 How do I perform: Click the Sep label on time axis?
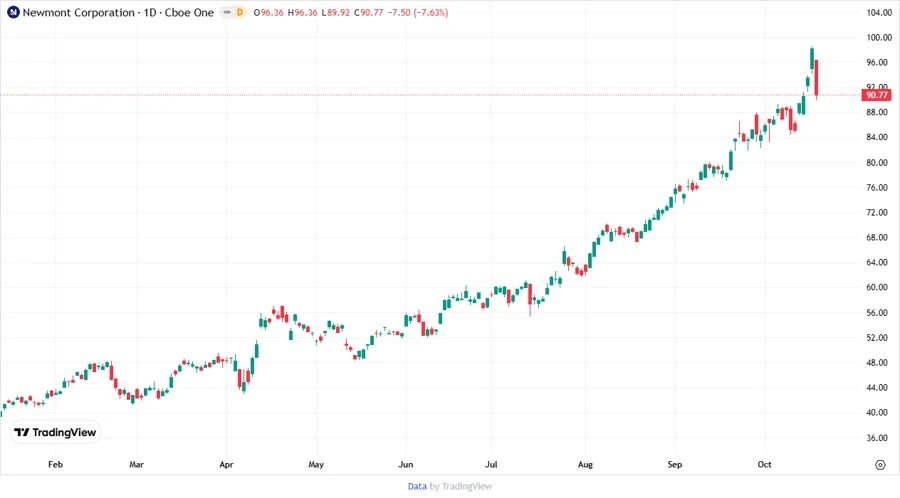[674, 464]
